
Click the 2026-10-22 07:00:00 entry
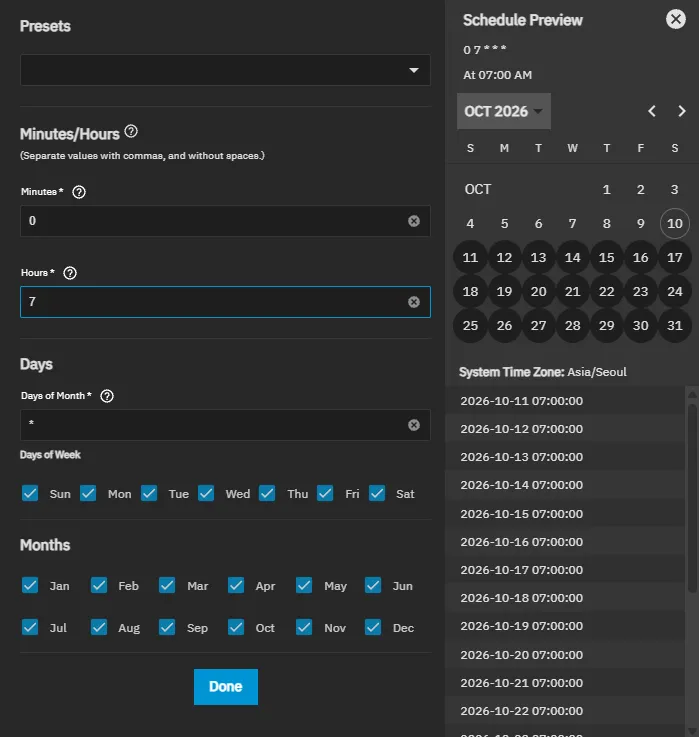tap(565, 711)
